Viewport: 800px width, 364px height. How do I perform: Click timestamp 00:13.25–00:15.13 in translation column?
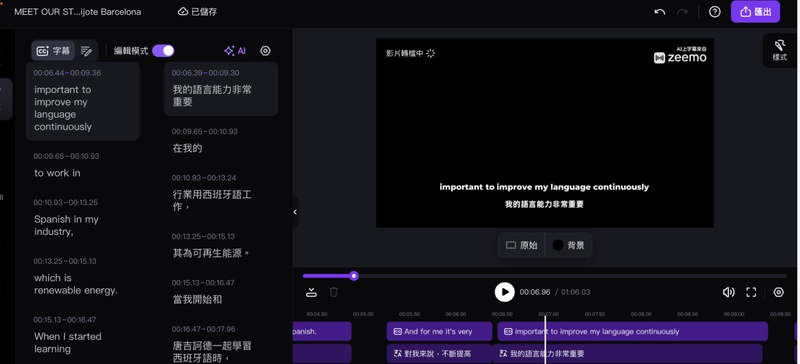pyautogui.click(x=203, y=236)
